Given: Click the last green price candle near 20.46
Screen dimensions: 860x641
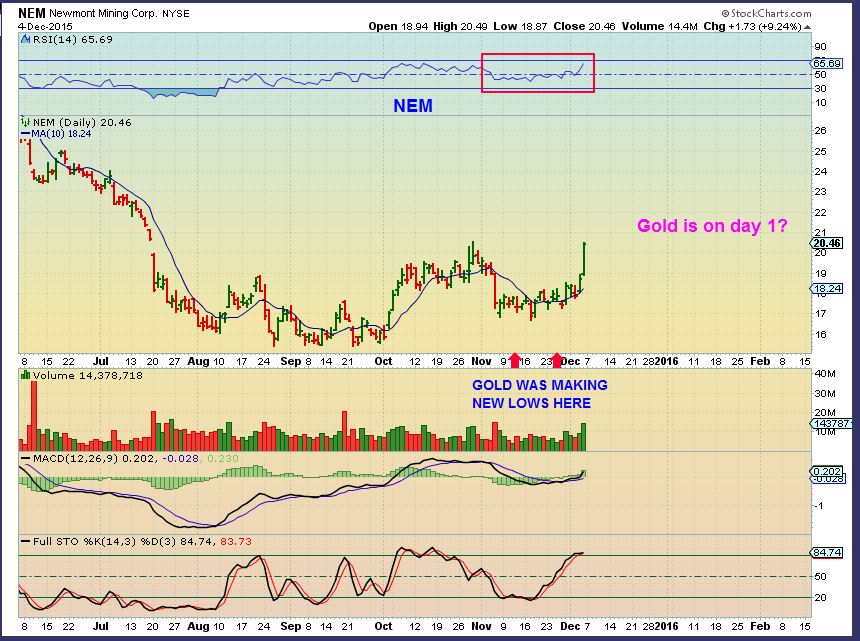Looking at the screenshot, I should pos(584,259).
